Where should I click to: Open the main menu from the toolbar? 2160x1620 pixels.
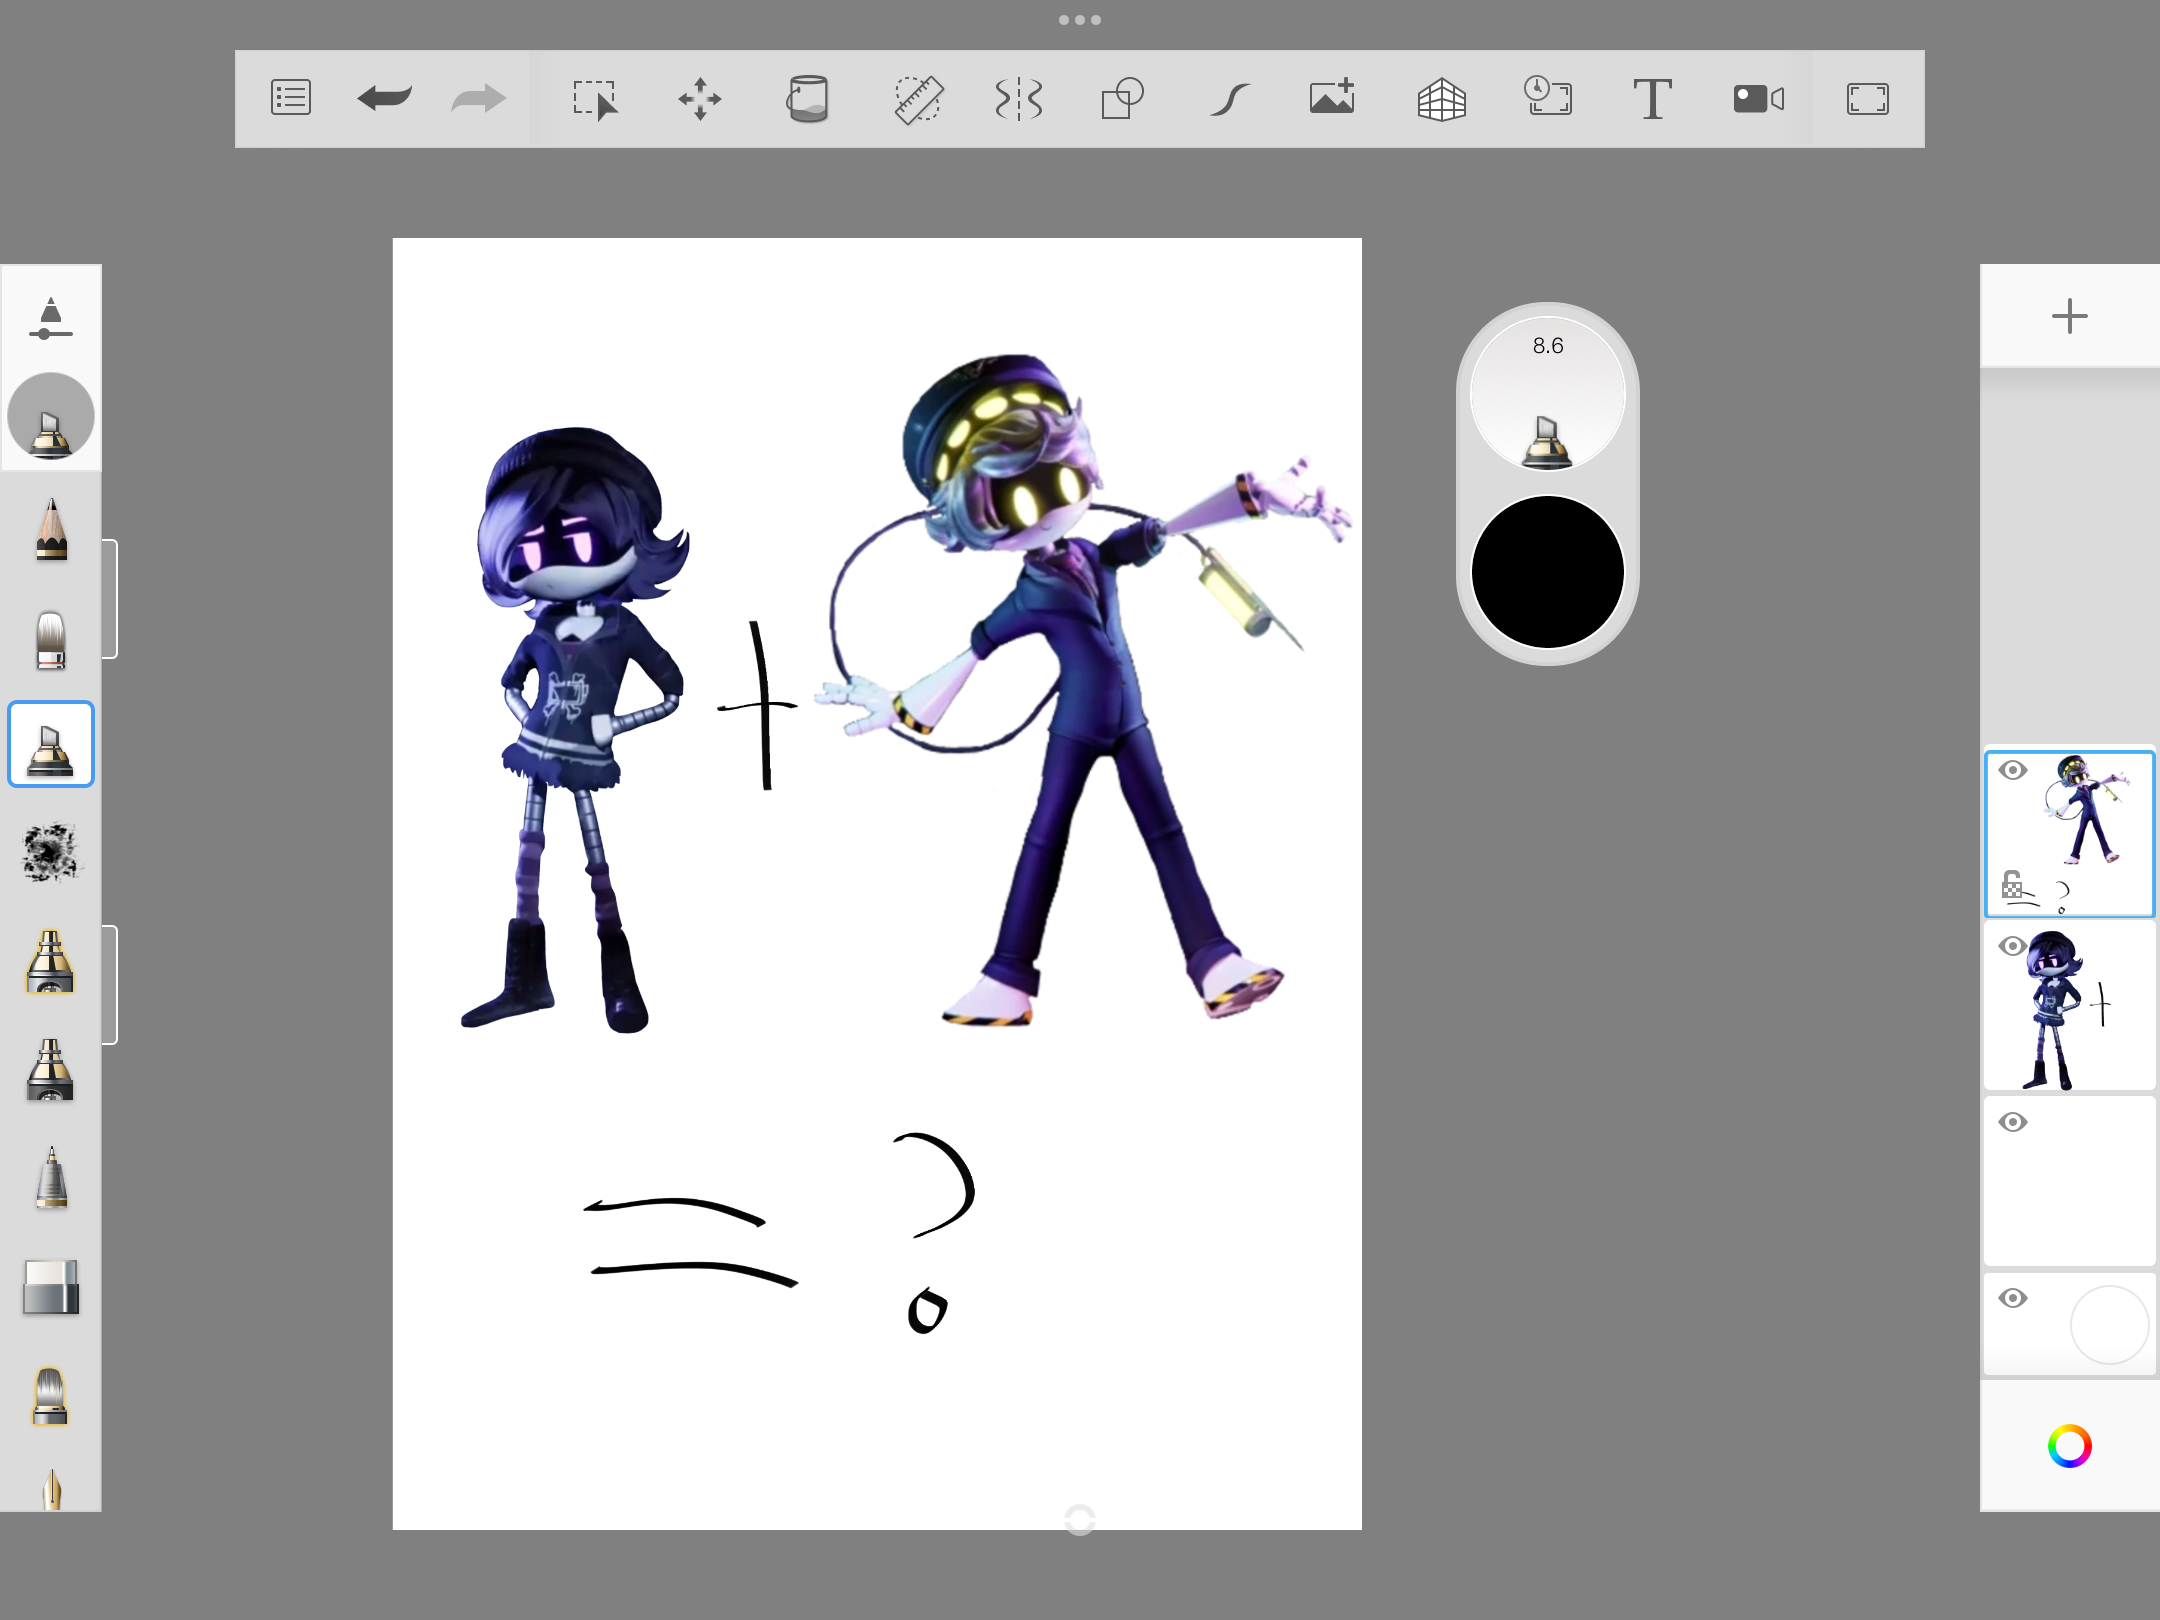[290, 98]
